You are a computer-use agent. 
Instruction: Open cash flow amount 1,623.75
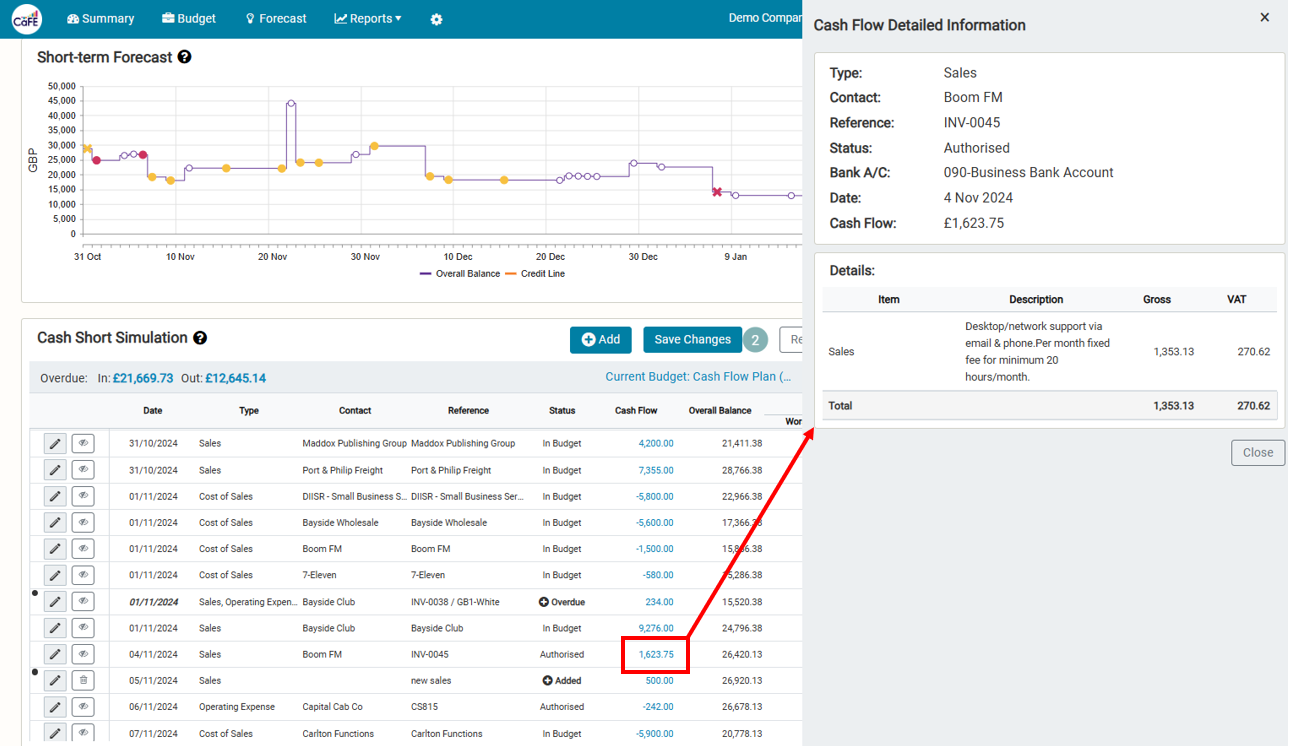[x=656, y=654]
